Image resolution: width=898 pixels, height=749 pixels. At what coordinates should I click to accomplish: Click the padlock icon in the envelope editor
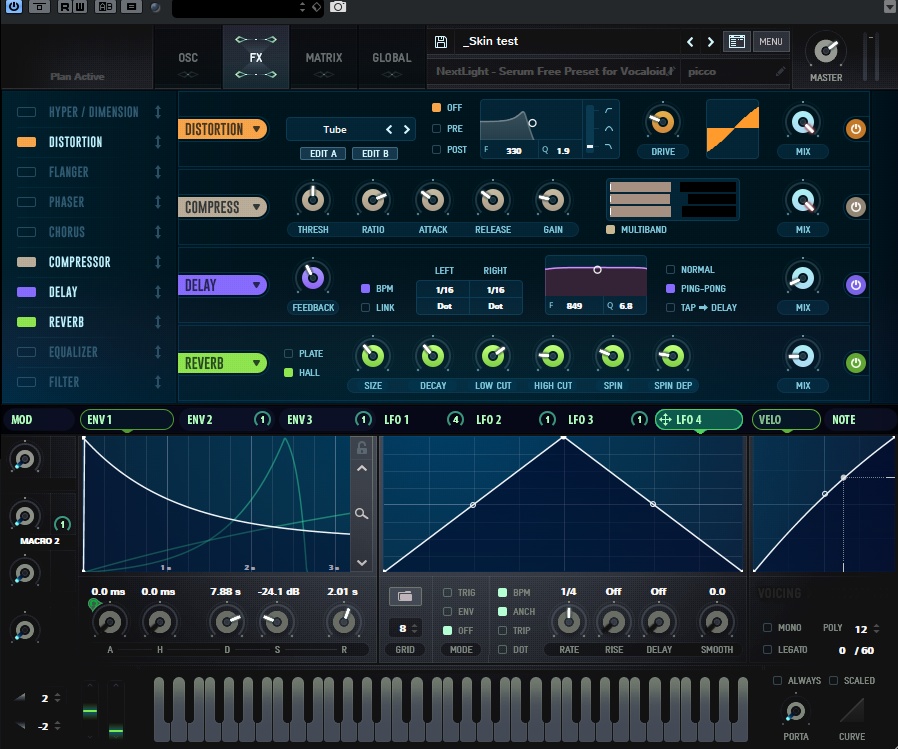361,448
